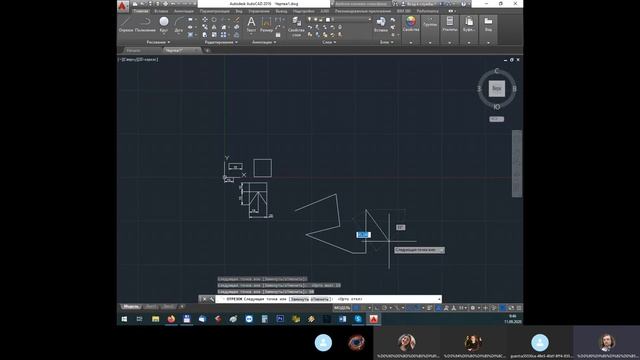Click the workspace switching gear icon
This screenshot has width=640, height=360.
pos(473,308)
